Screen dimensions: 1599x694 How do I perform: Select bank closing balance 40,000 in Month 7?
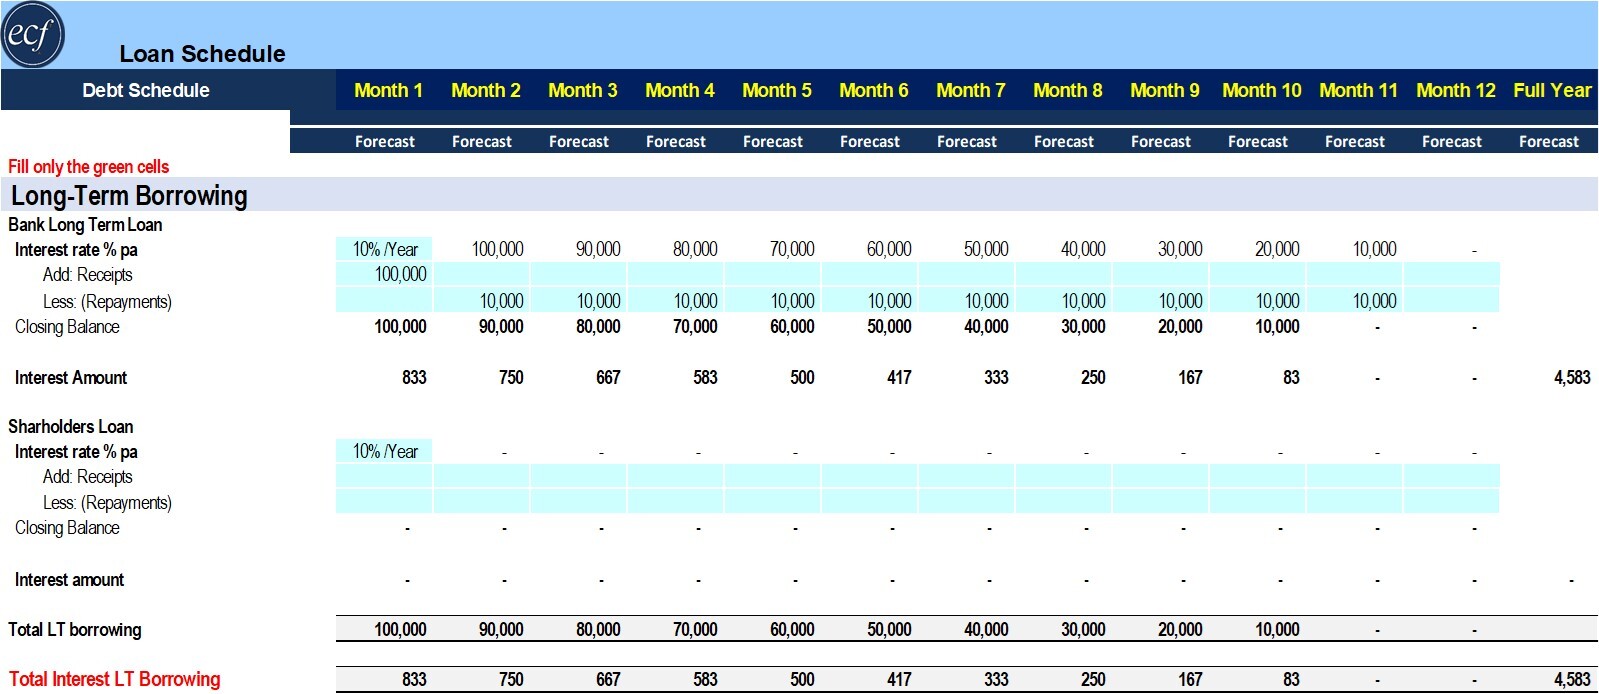986,327
